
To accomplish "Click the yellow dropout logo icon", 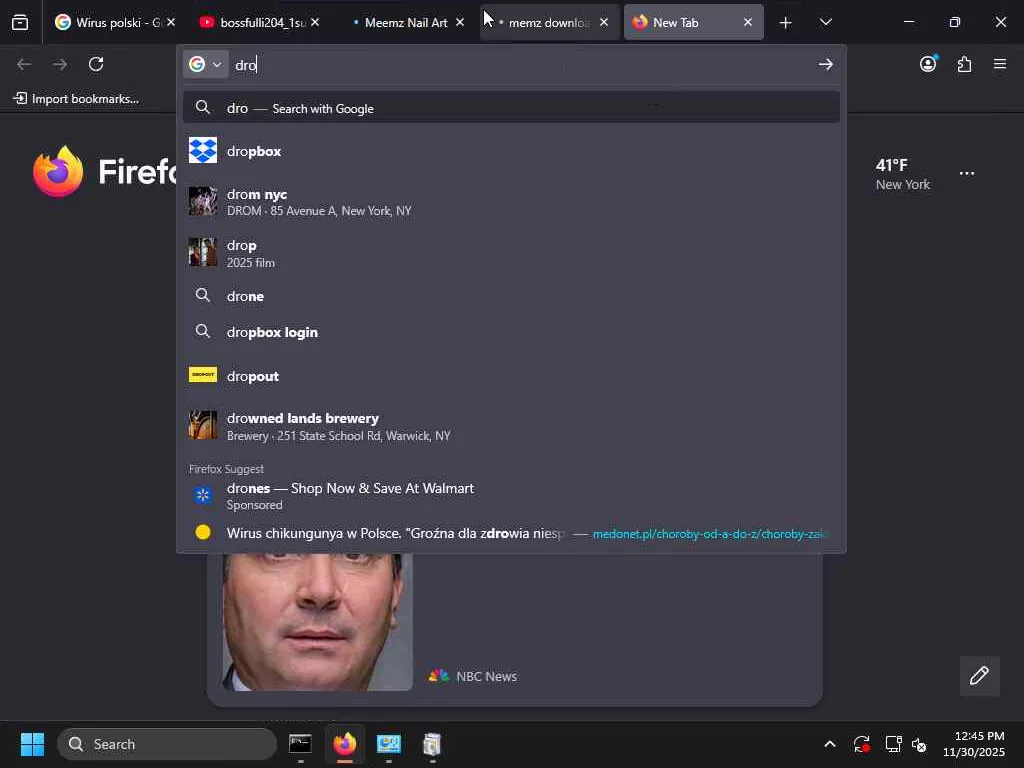I will [203, 374].
